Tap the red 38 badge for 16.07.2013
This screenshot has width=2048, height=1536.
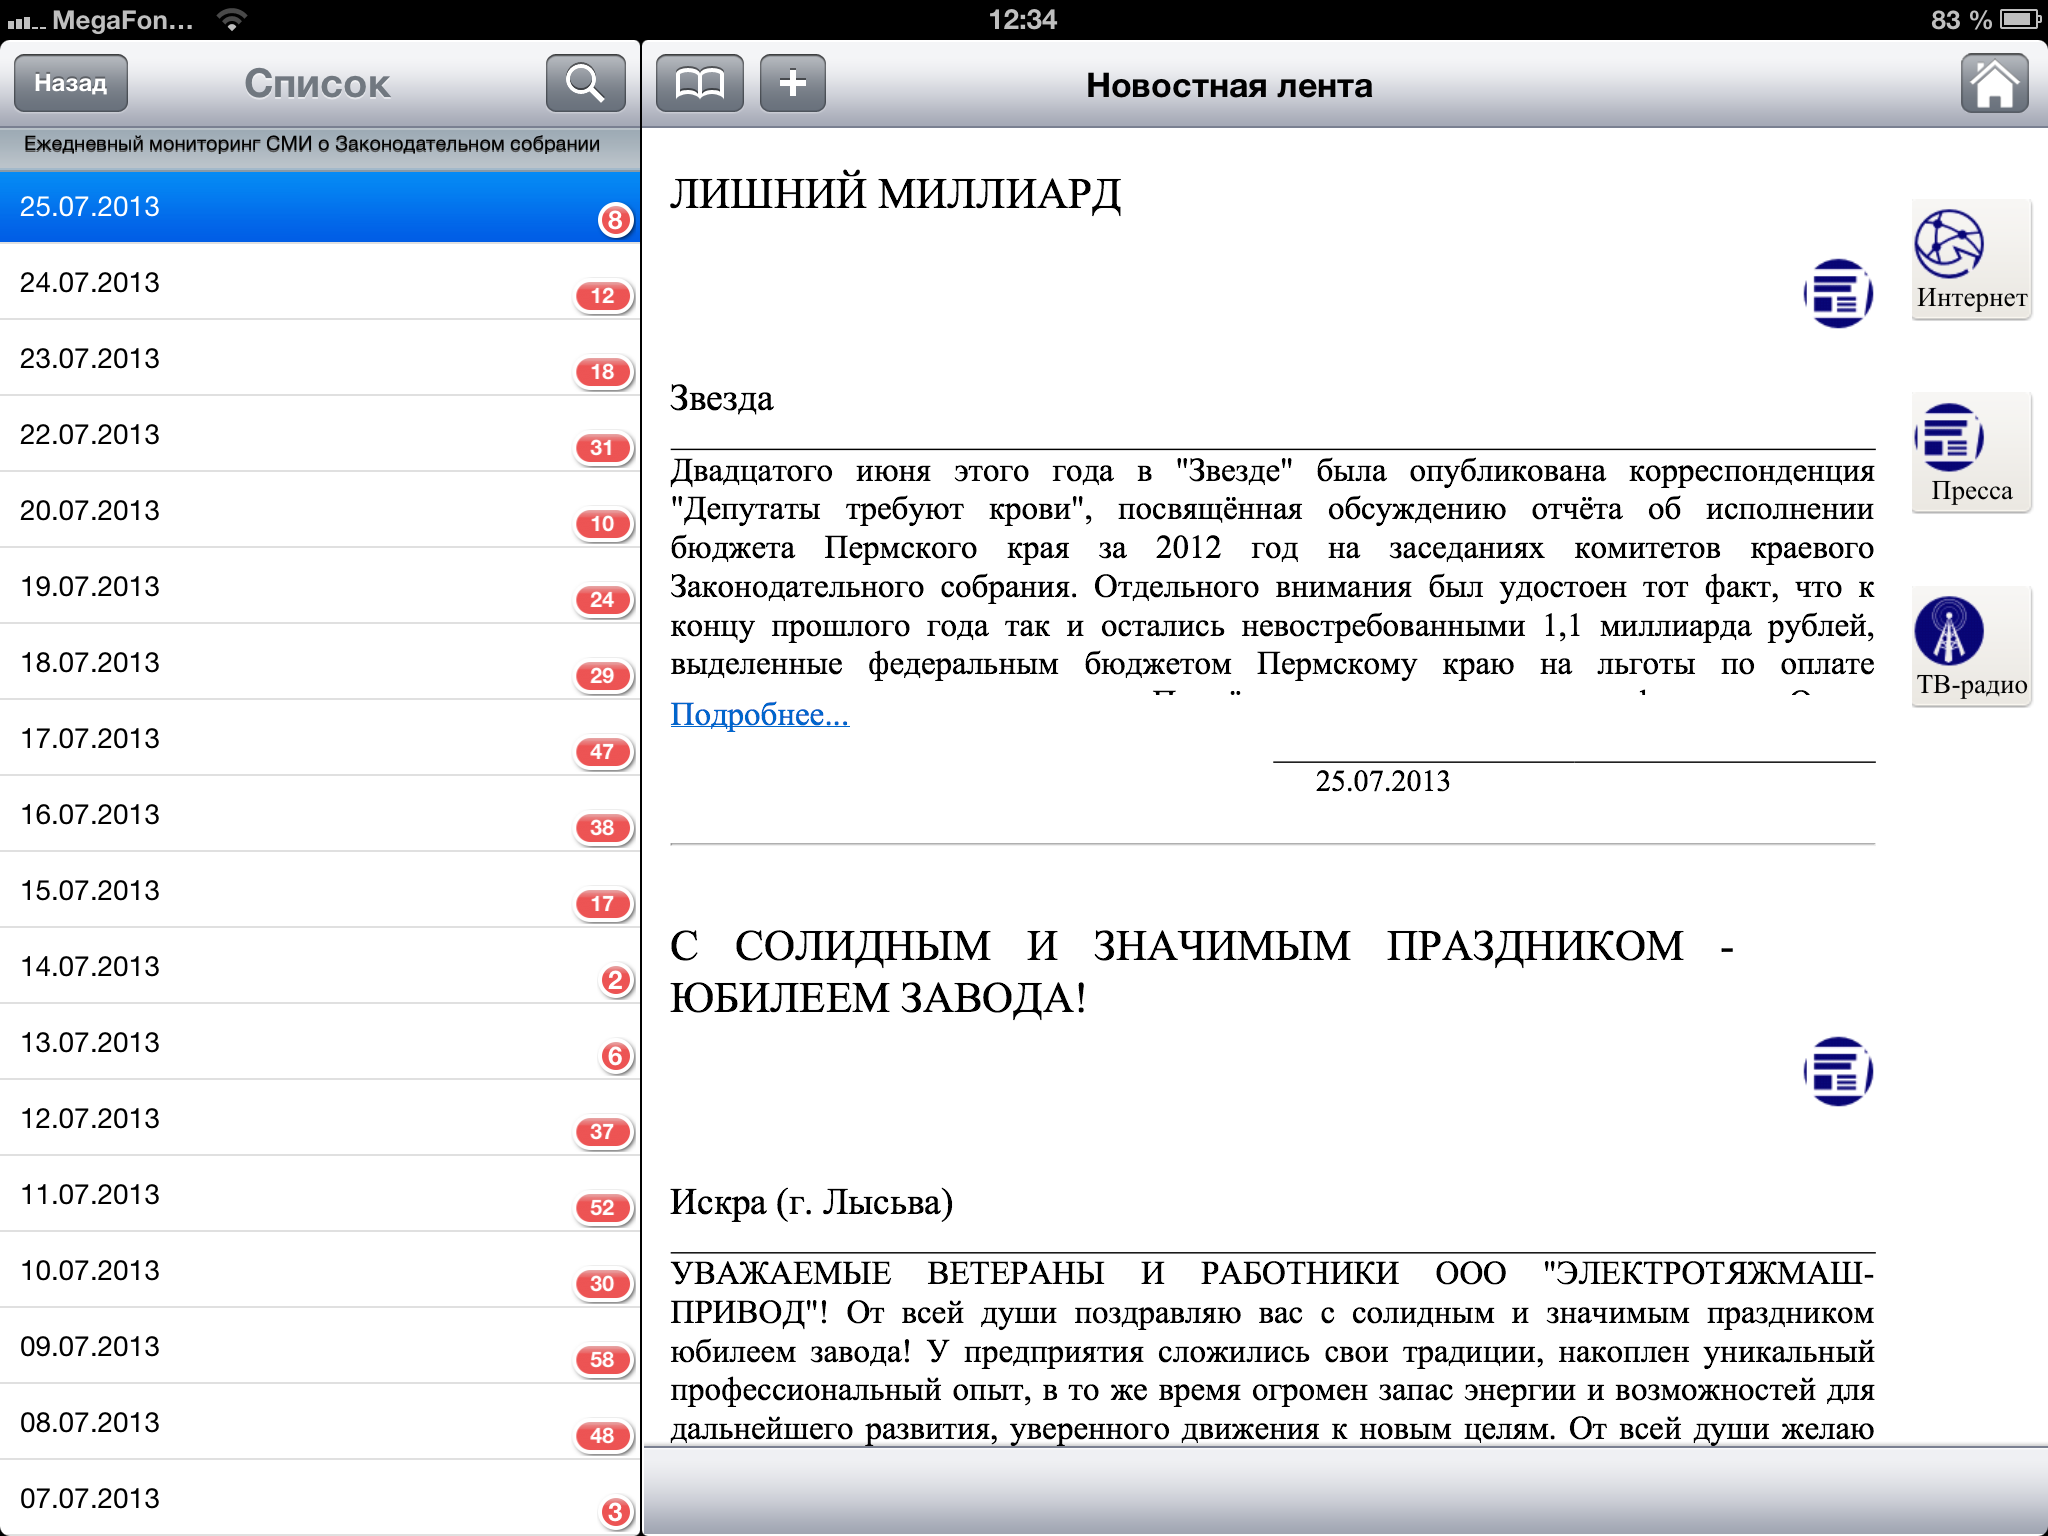602,828
